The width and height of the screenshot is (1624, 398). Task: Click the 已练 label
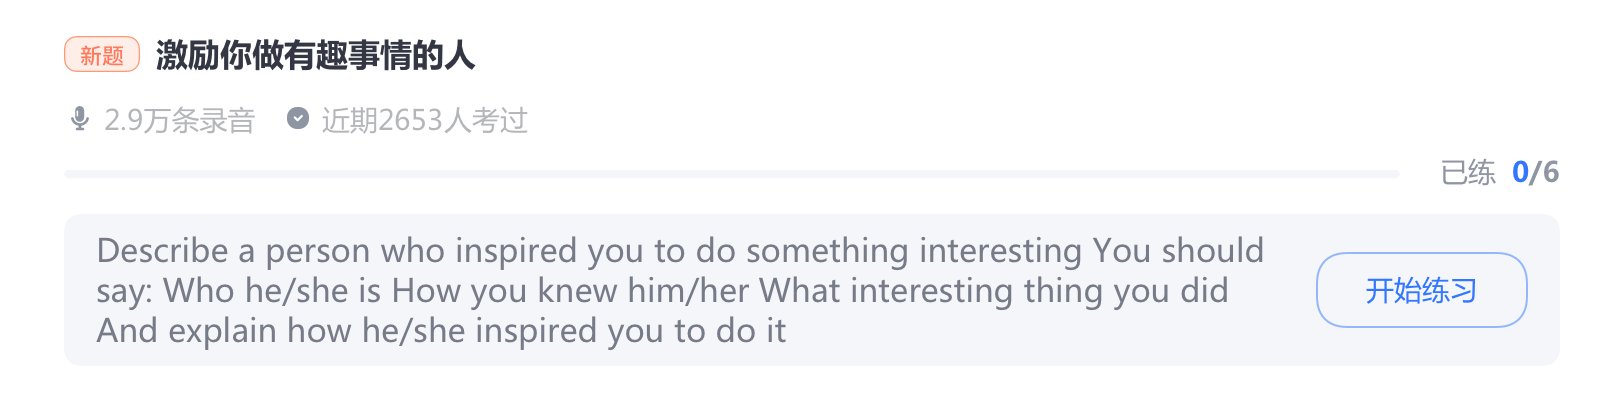point(1468,173)
